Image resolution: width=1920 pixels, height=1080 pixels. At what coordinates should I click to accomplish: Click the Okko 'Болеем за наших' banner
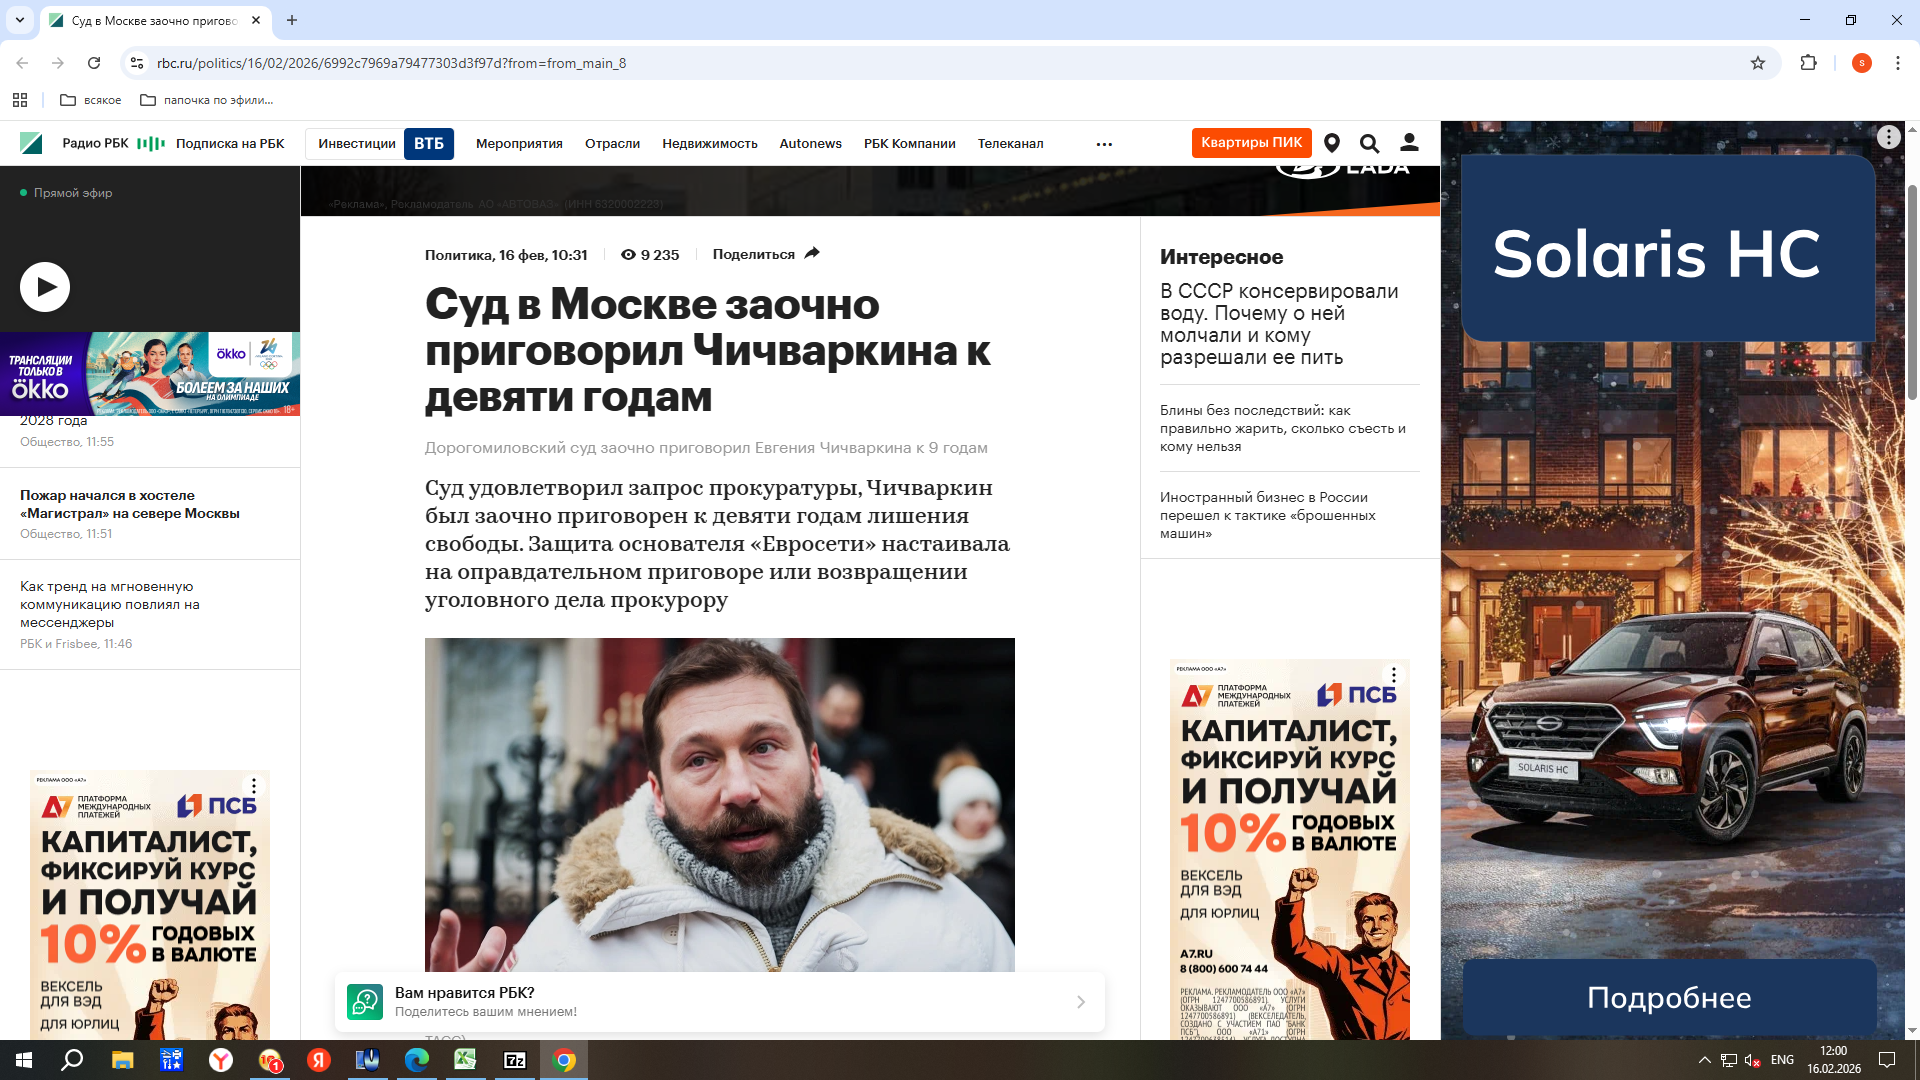pyautogui.click(x=150, y=374)
